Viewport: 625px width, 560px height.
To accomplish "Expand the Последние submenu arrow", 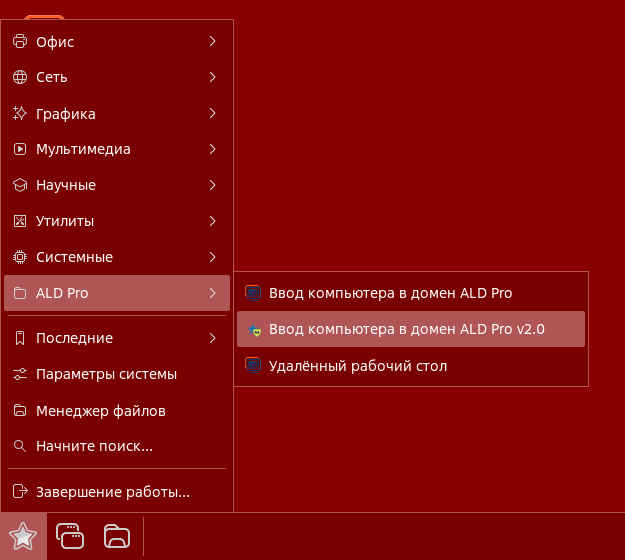I will pos(212,338).
